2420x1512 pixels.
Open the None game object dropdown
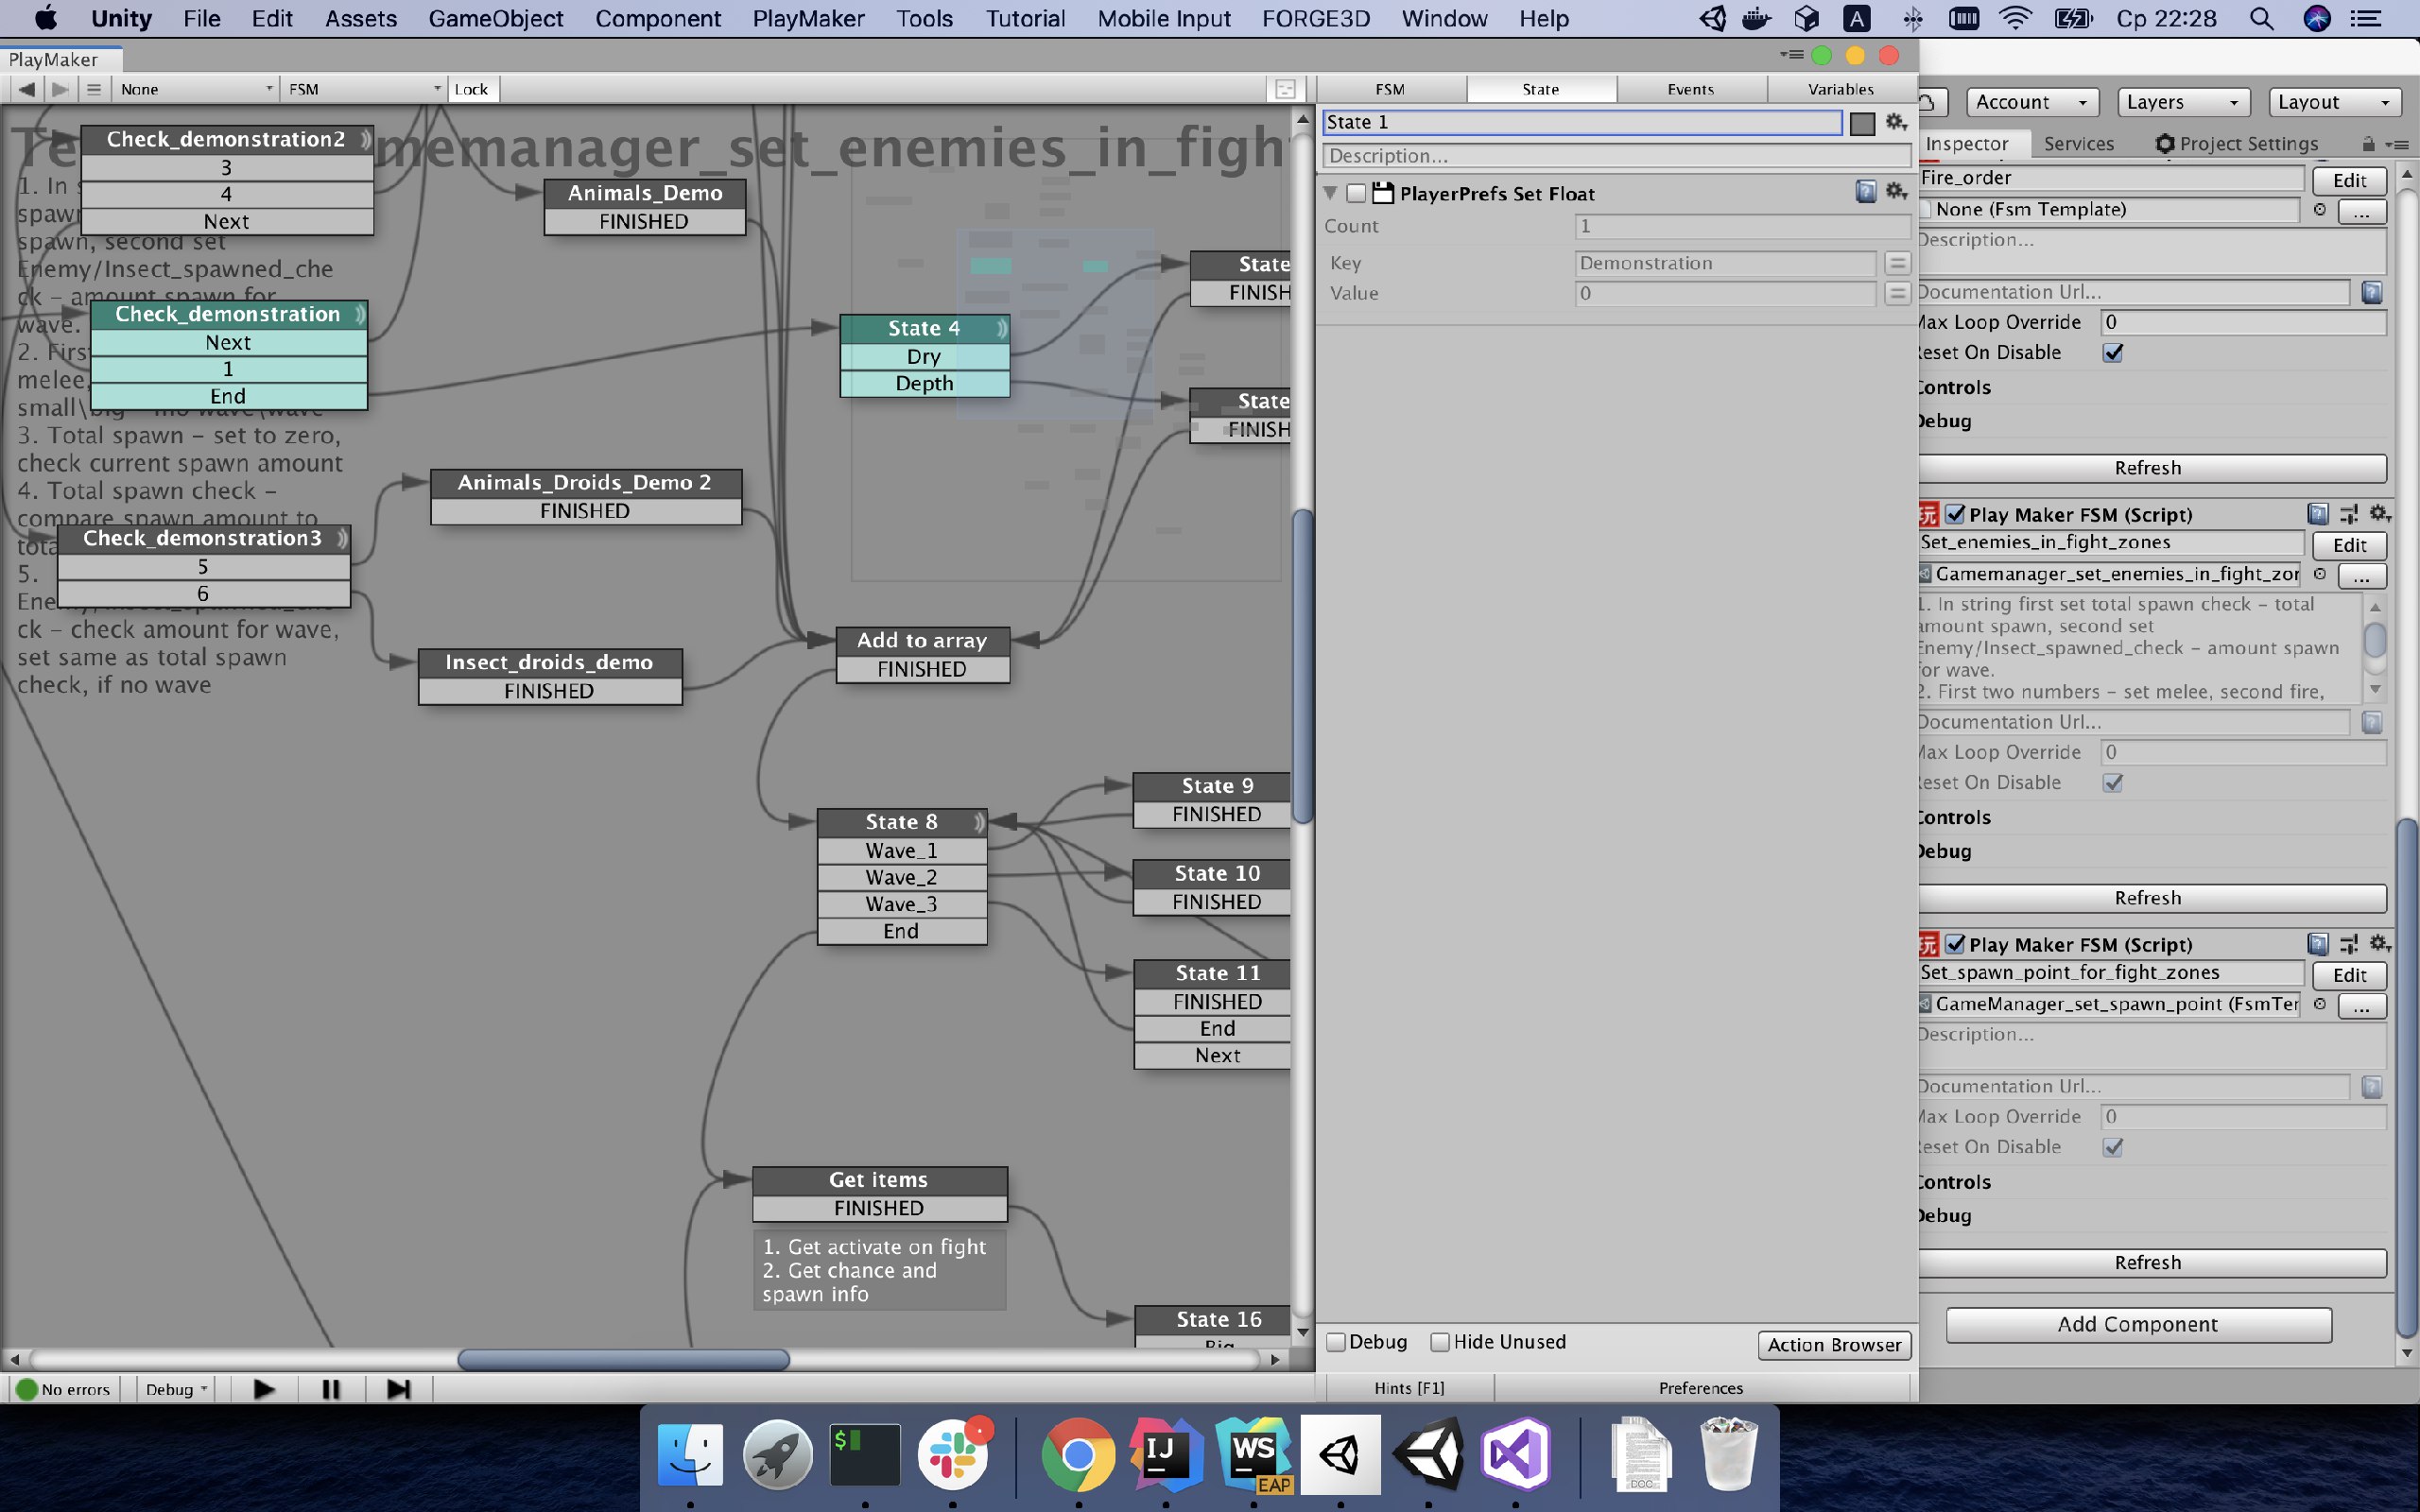tap(195, 89)
